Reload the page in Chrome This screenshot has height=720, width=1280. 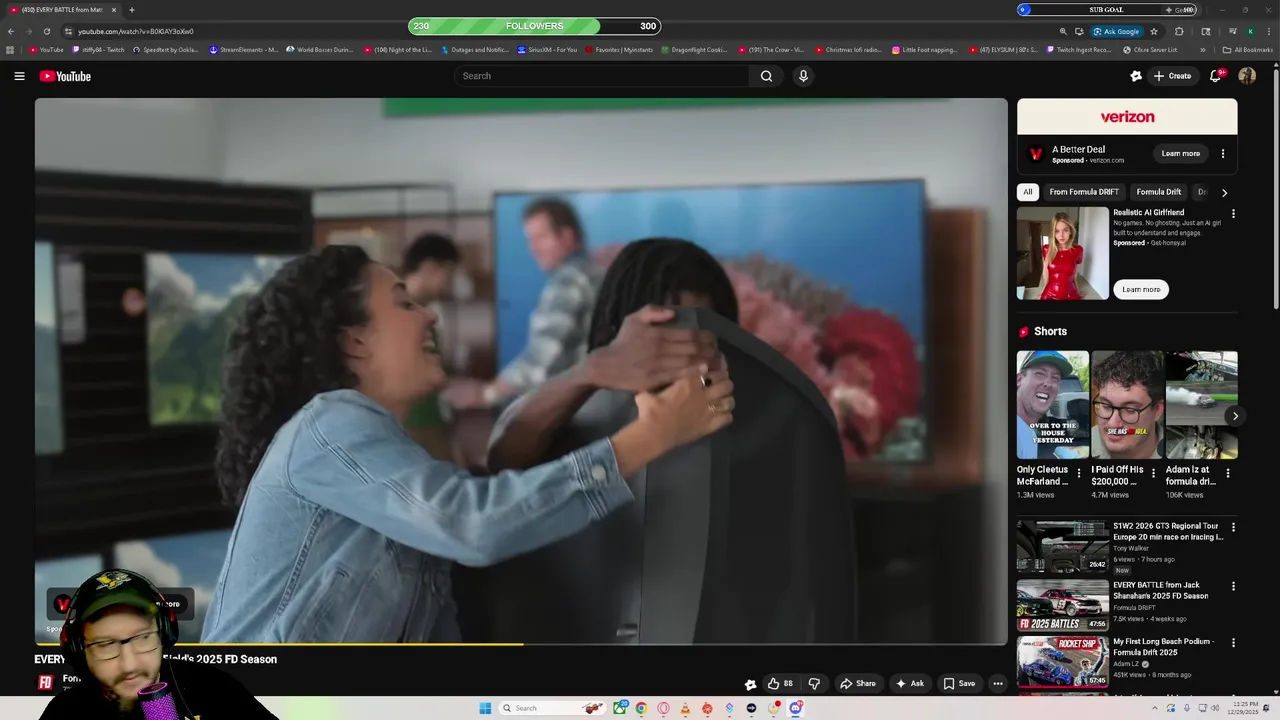click(46, 31)
